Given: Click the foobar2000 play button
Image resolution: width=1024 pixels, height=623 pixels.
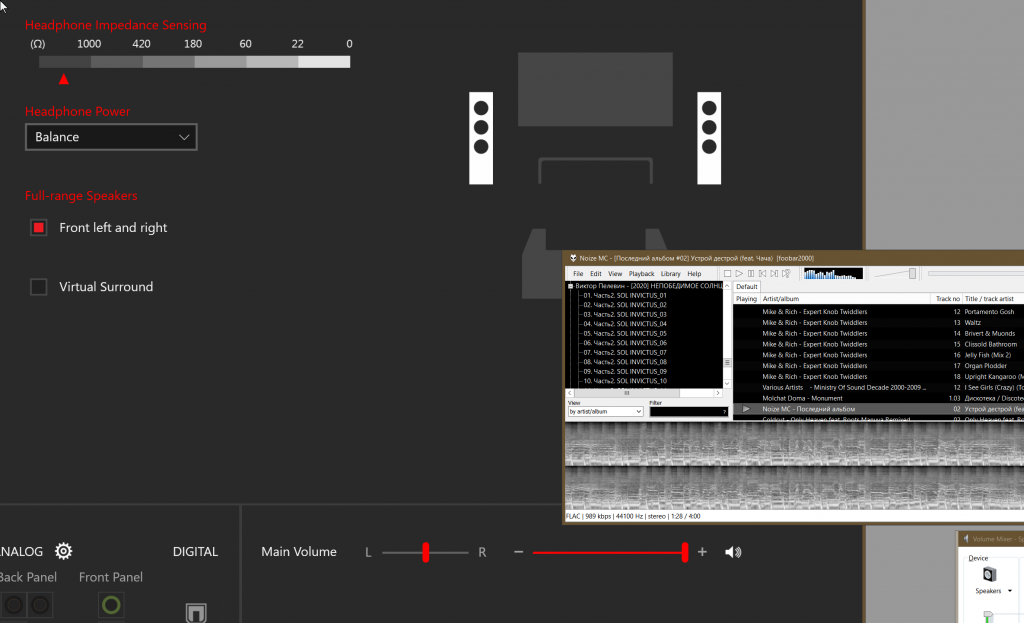Looking at the screenshot, I should click(739, 274).
